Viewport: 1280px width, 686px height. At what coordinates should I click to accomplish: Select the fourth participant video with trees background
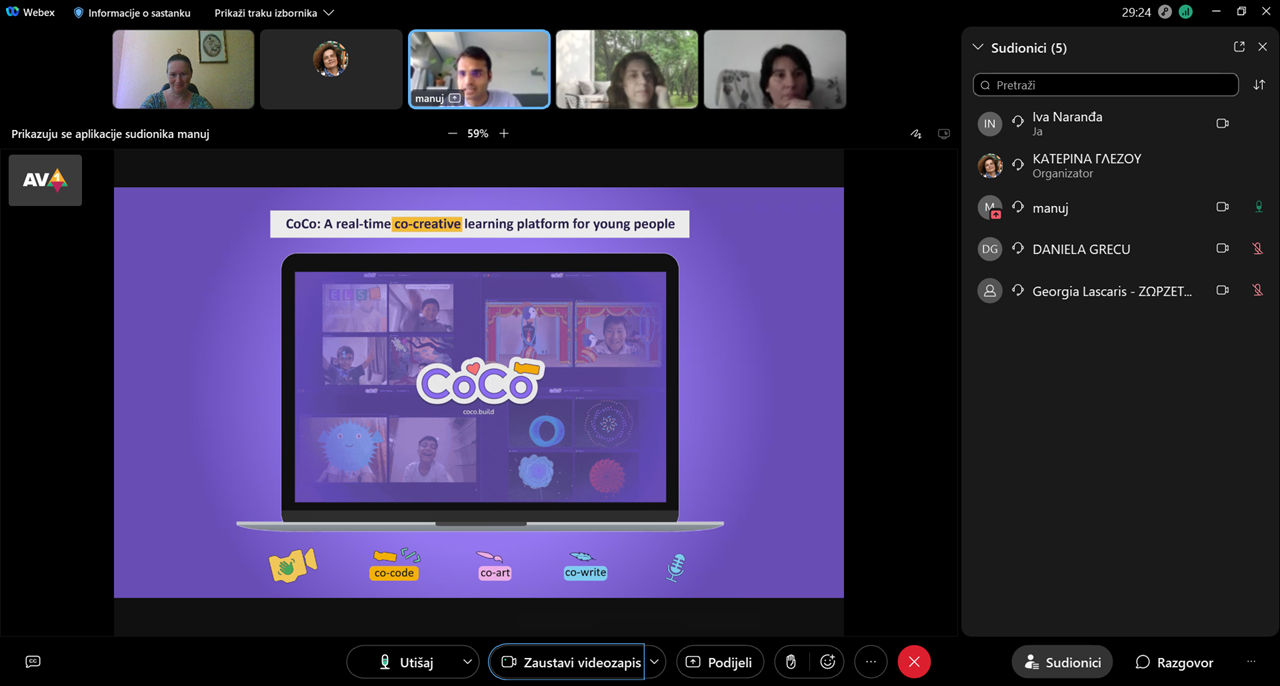tap(627, 69)
